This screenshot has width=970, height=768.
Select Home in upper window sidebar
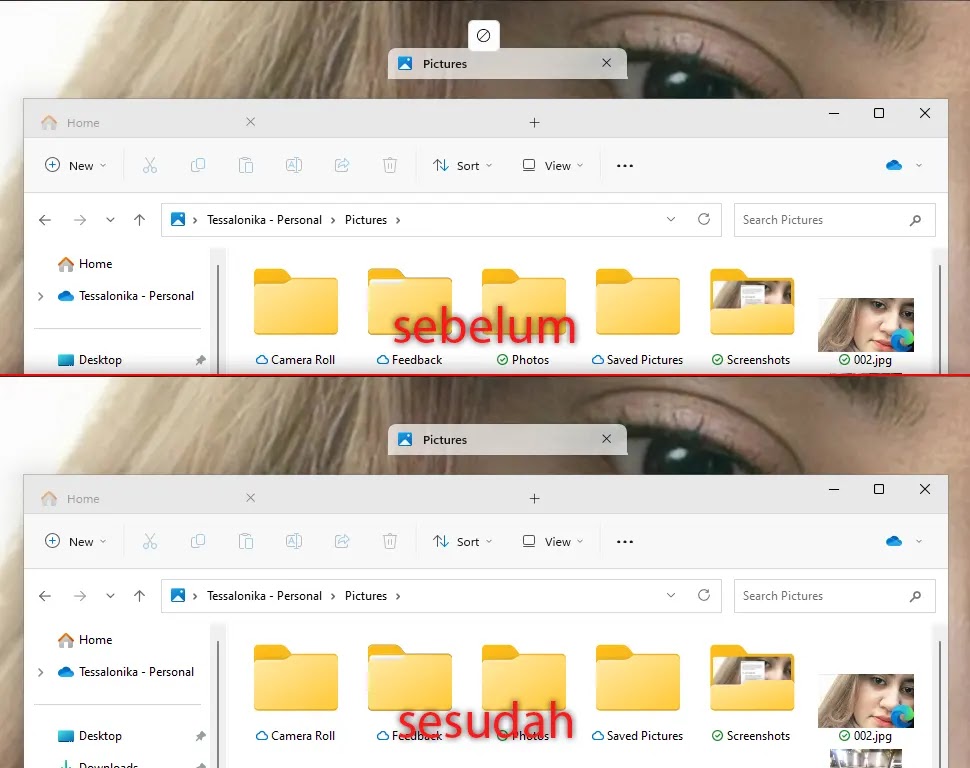[x=85, y=264]
